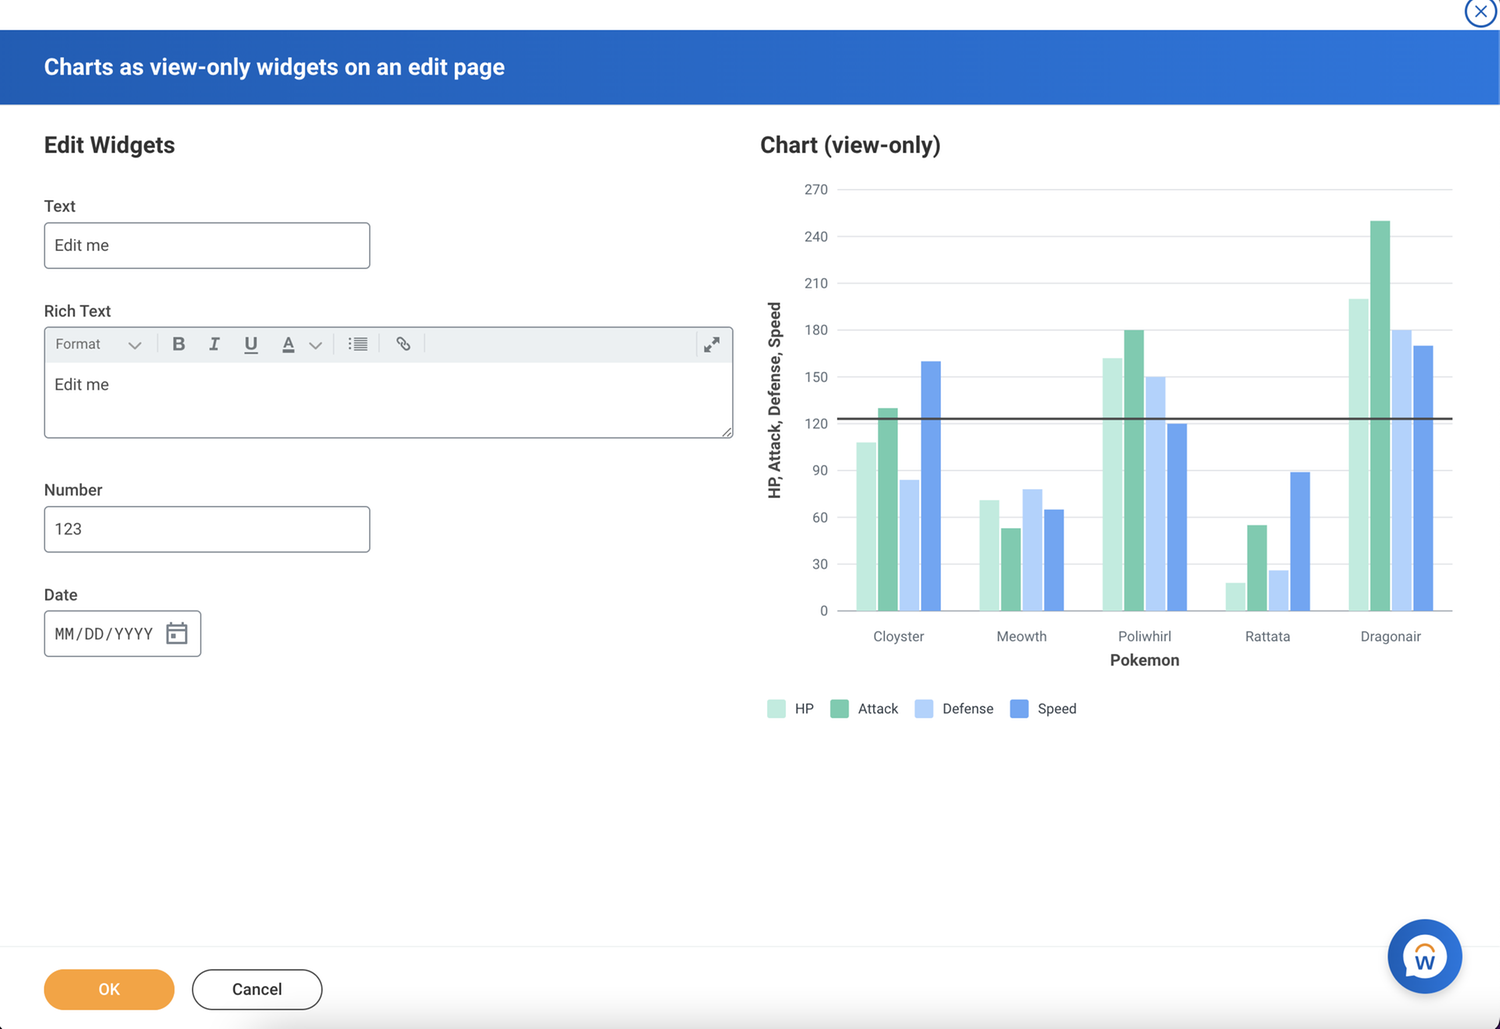This screenshot has height=1029, width=1500.
Task: Click the Number field containing 123
Action: pos(206,529)
